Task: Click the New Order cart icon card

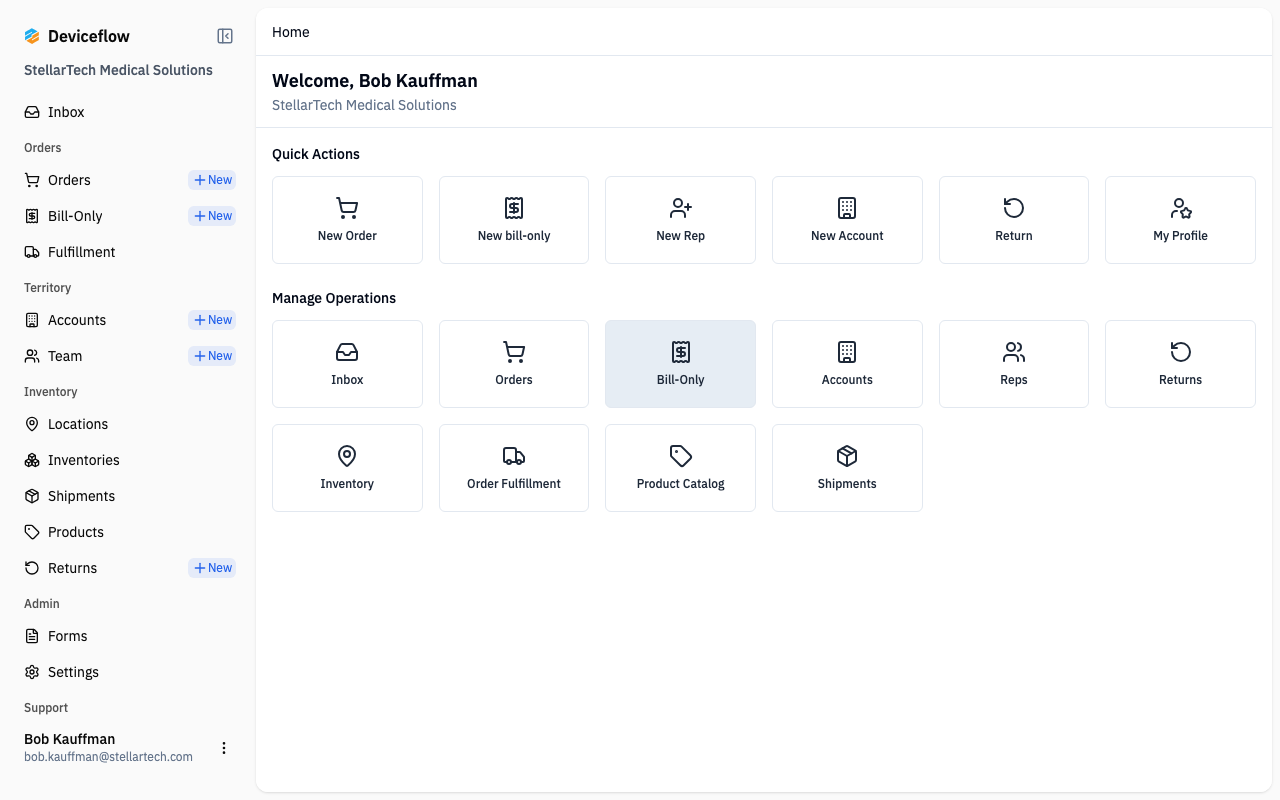Action: [x=347, y=220]
